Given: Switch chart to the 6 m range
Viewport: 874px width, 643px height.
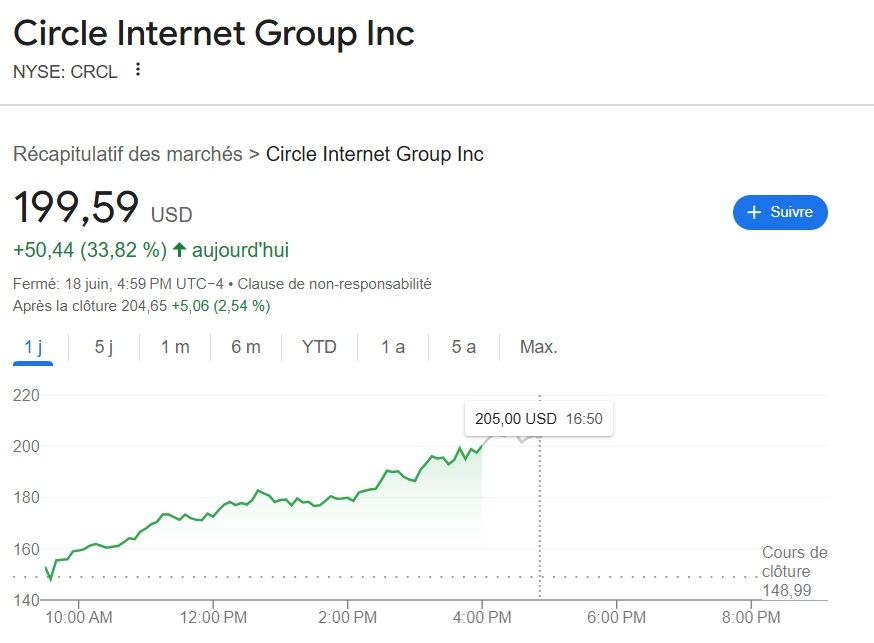Looking at the screenshot, I should [x=245, y=347].
